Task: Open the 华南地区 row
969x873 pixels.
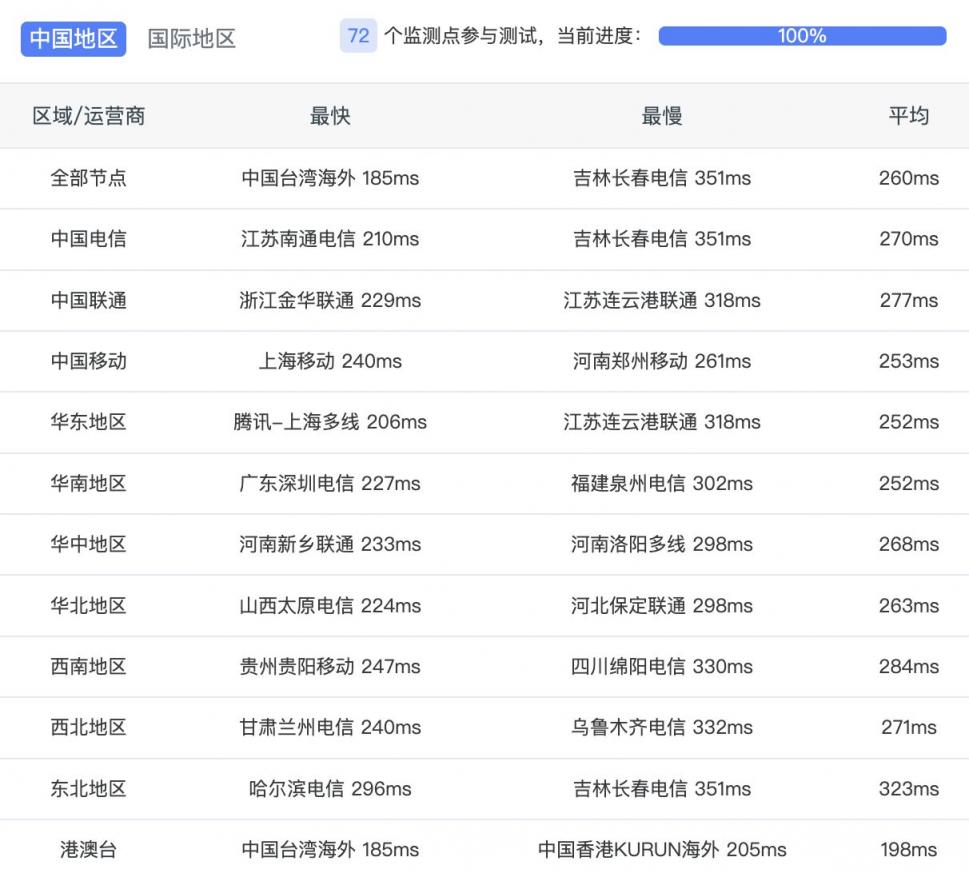Action: pos(89,483)
